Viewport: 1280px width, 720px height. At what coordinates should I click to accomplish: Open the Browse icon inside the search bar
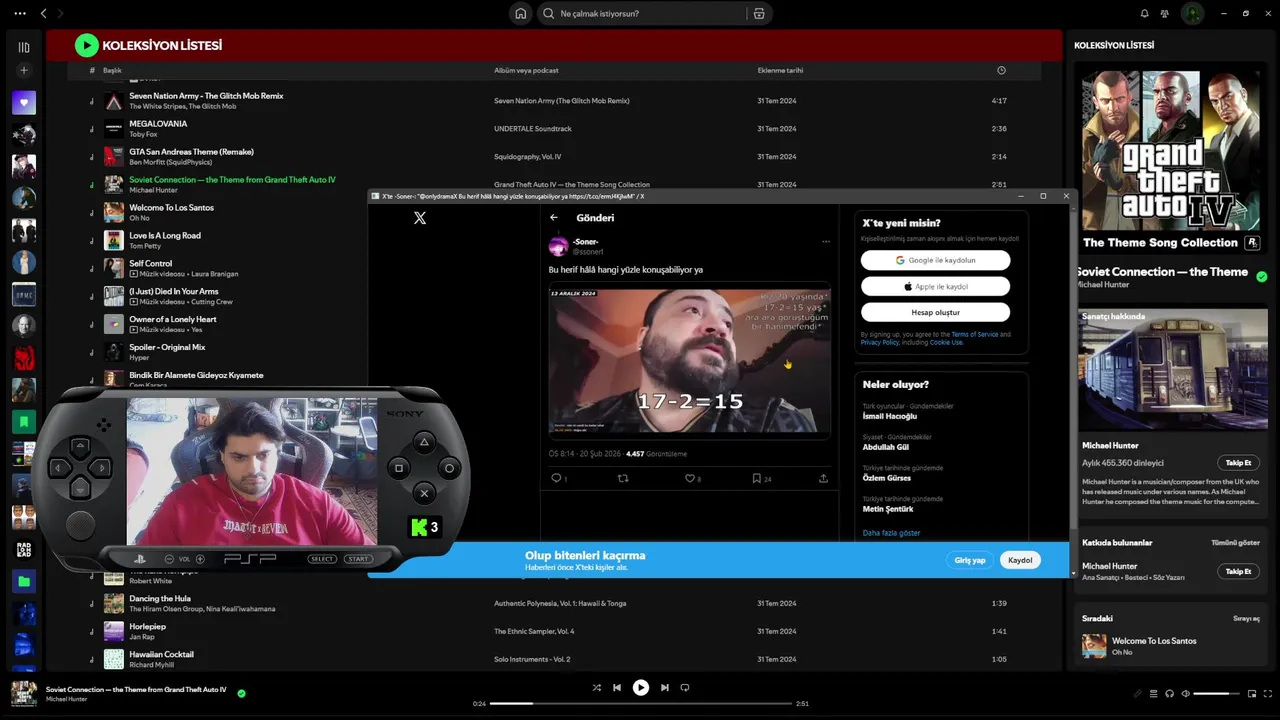(x=759, y=14)
